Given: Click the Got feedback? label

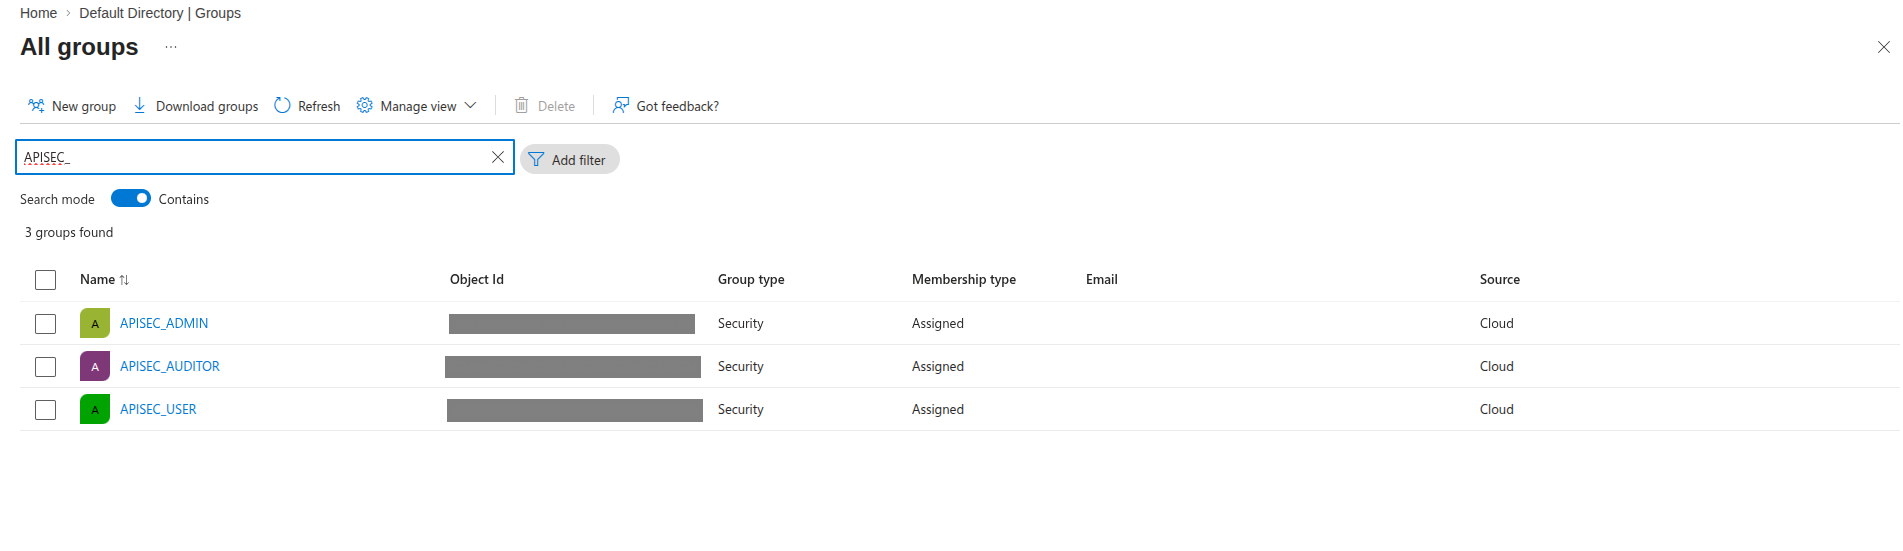Looking at the screenshot, I should (678, 106).
